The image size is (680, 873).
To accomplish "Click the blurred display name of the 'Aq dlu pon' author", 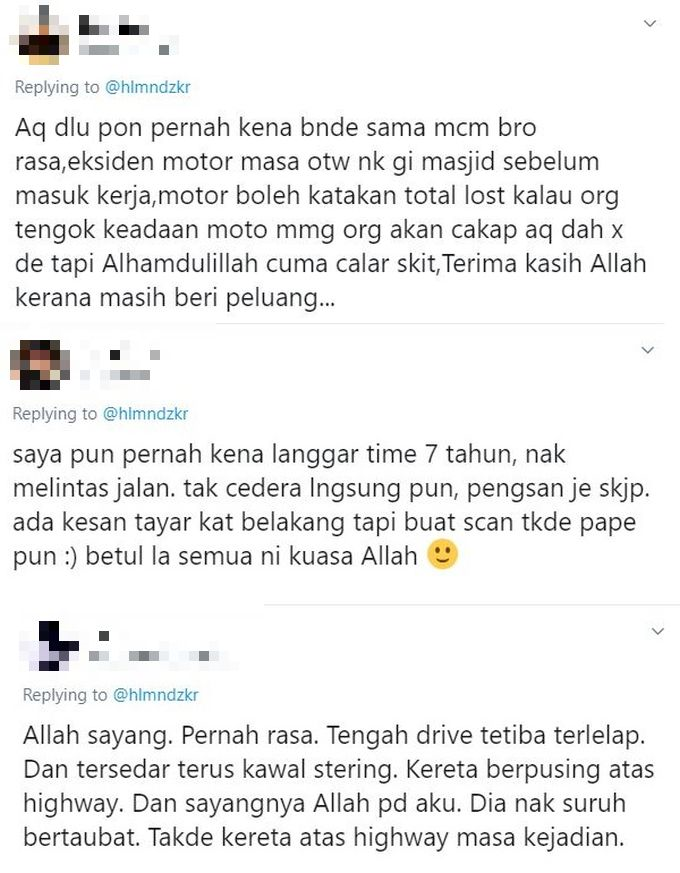I will pyautogui.click(x=114, y=24).
